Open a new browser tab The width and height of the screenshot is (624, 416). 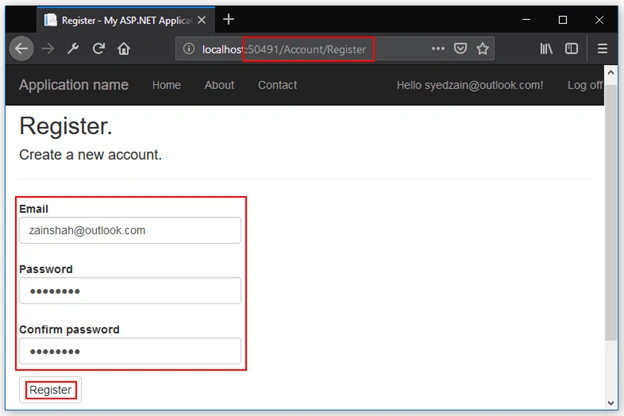tap(228, 19)
